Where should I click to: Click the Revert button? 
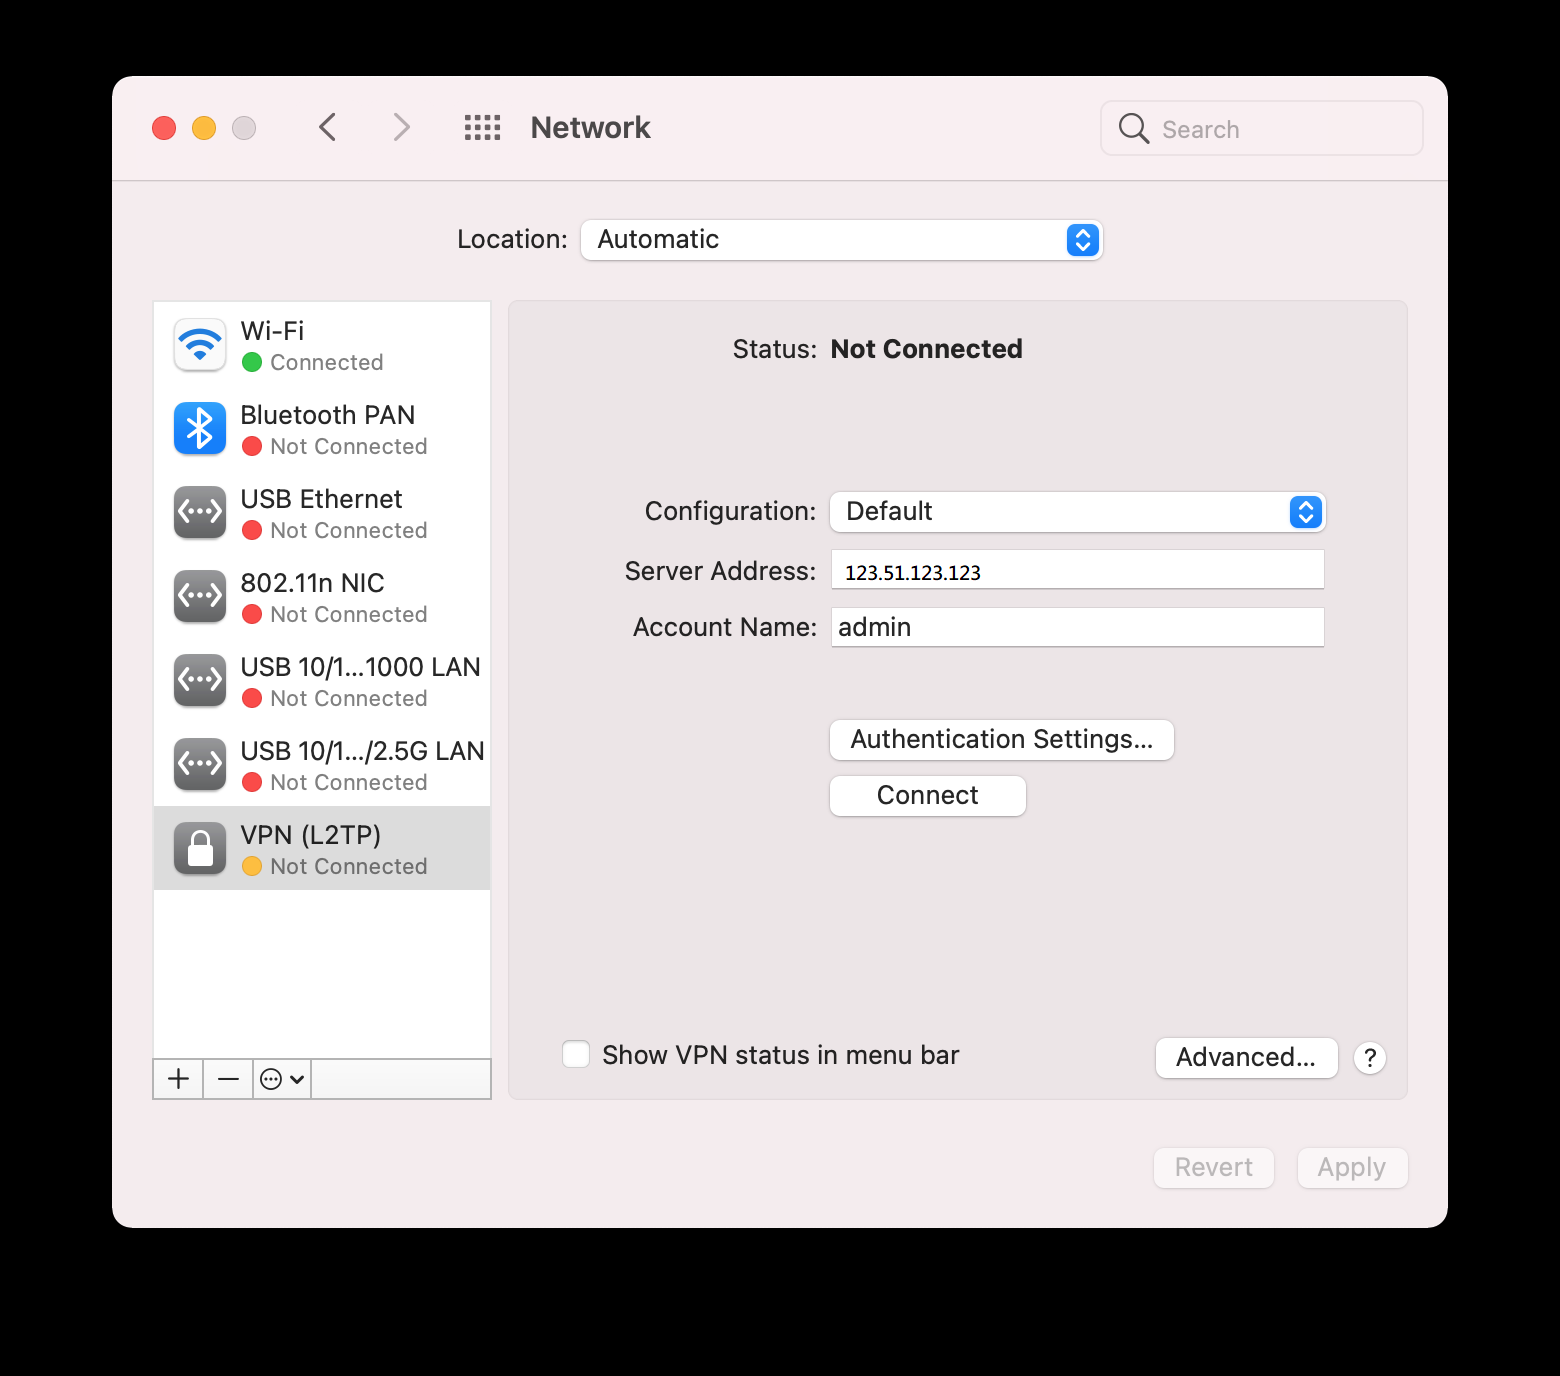[x=1214, y=1167]
